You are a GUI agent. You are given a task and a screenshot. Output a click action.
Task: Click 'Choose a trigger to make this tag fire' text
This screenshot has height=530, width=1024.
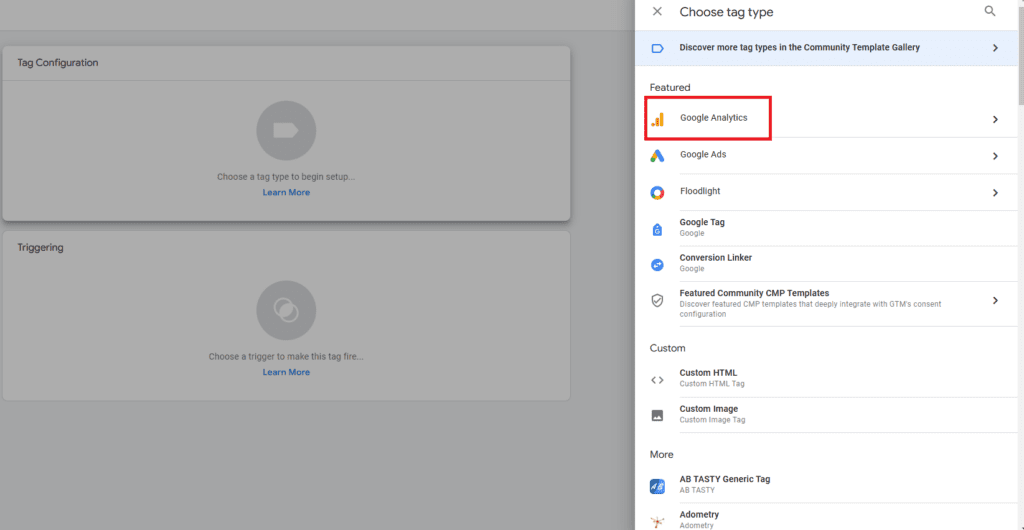(x=286, y=357)
